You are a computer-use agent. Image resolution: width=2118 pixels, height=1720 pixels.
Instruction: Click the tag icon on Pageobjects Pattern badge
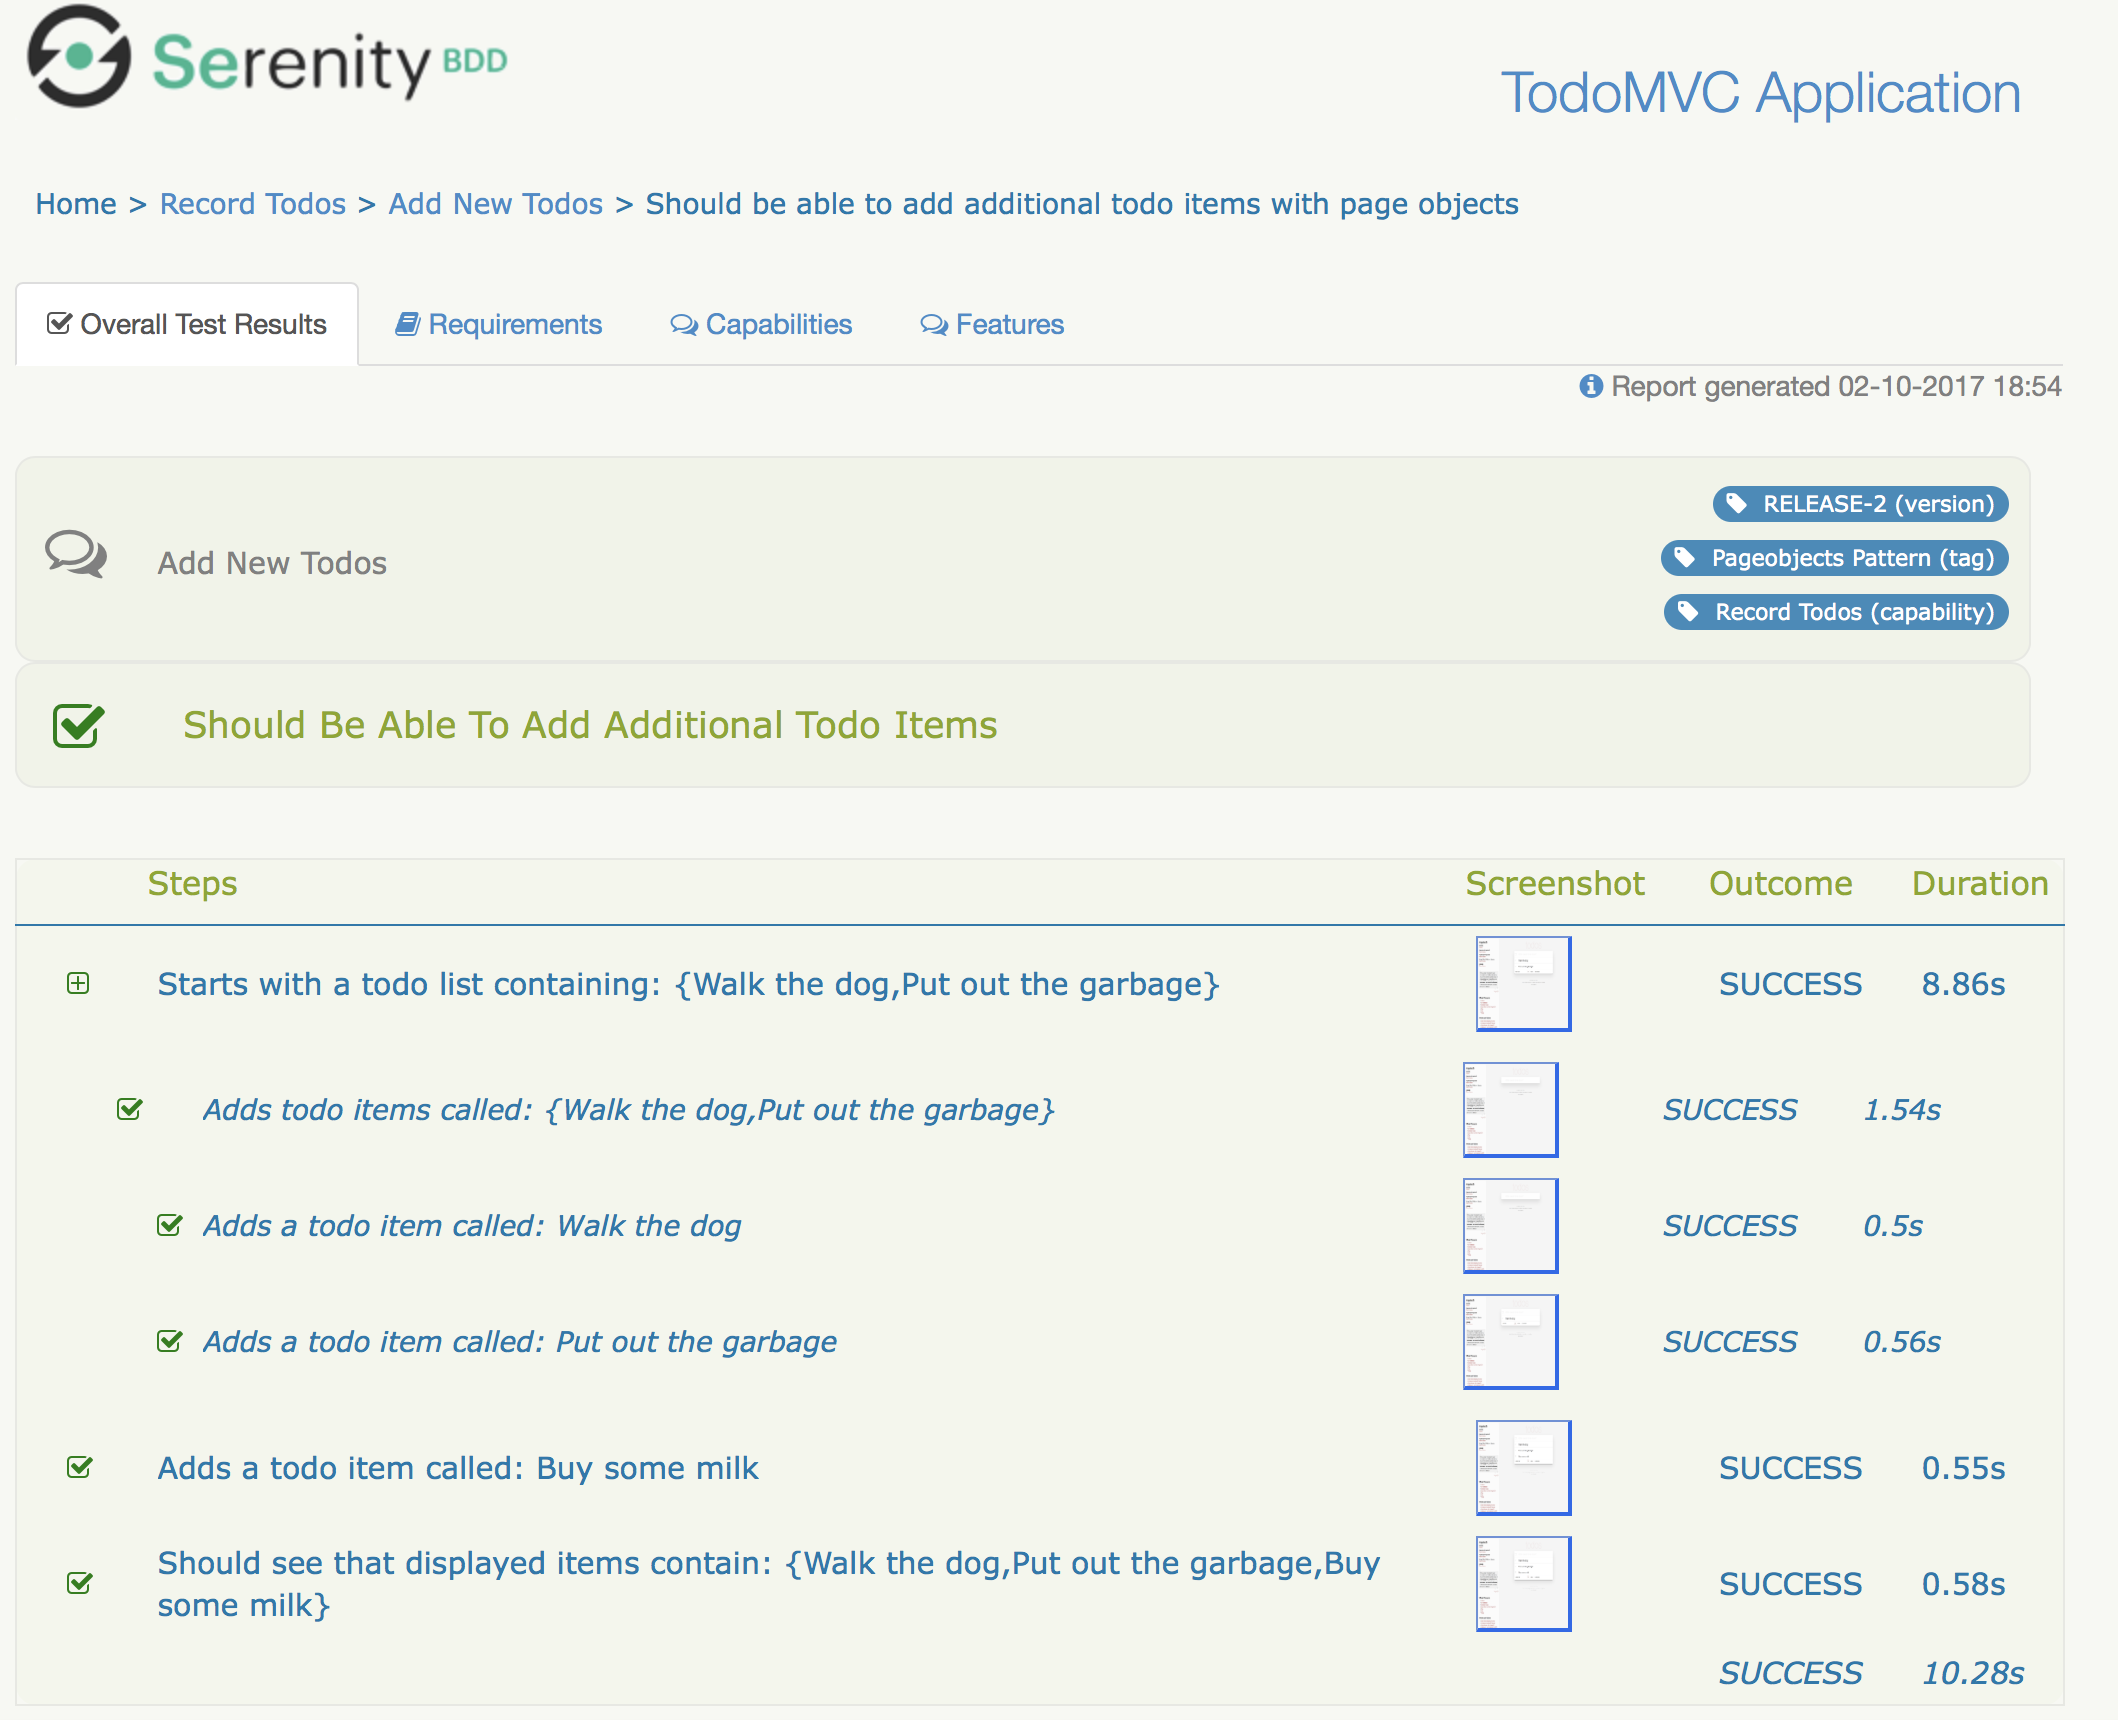click(1685, 558)
